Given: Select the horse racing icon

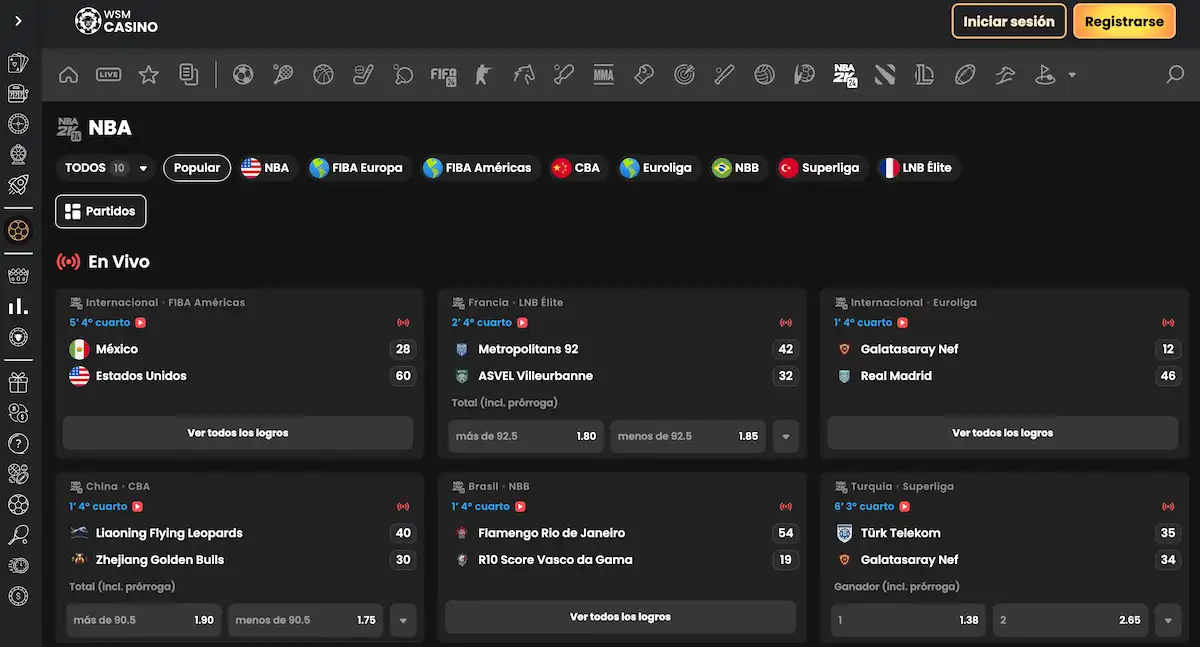Looking at the screenshot, I should [x=524, y=74].
